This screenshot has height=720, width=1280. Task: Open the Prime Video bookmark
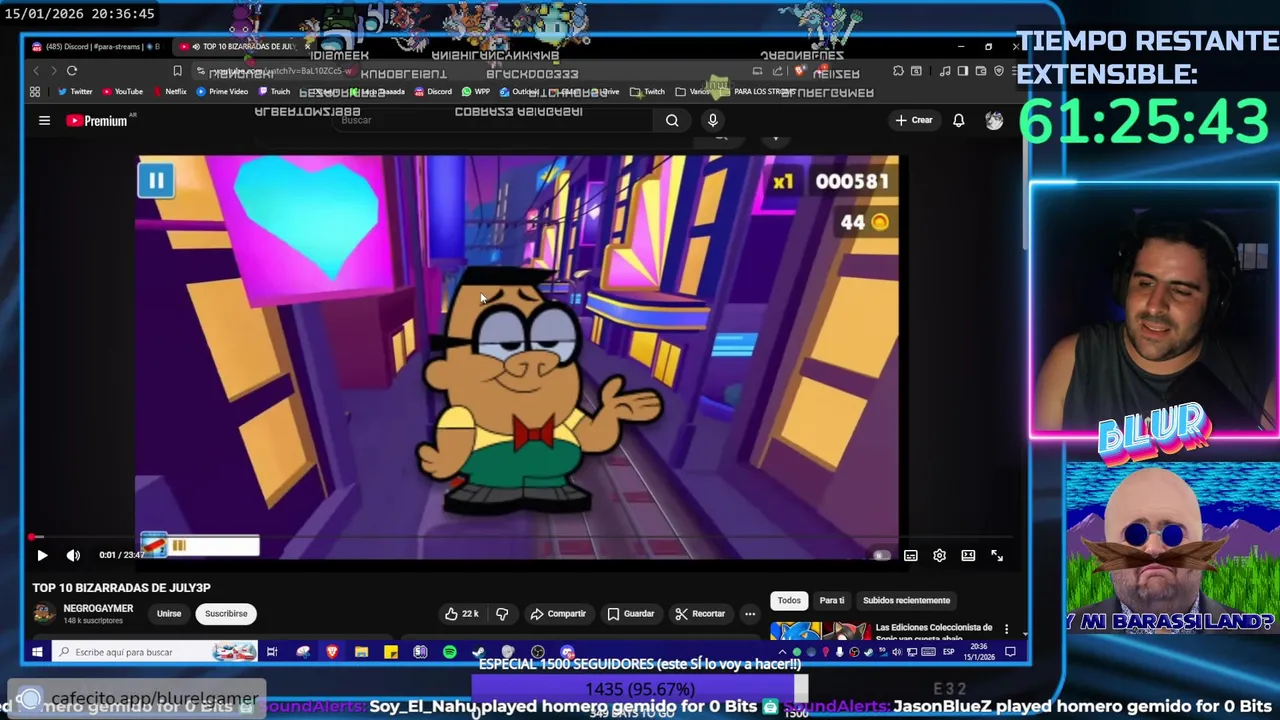click(222, 92)
